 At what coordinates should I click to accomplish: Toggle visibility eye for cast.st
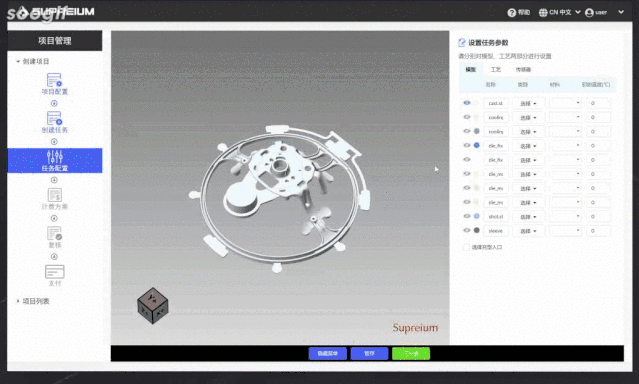(x=467, y=103)
